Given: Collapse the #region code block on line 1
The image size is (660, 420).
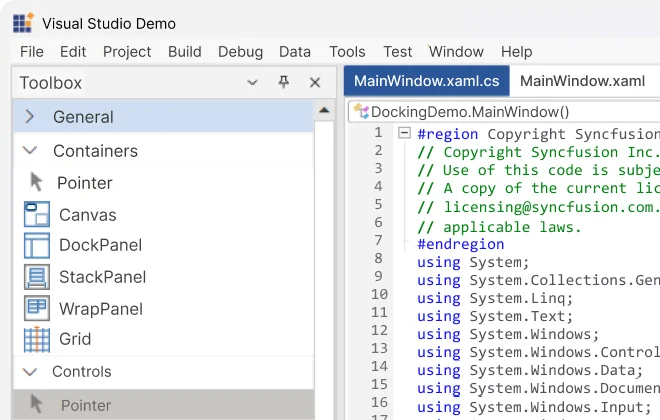Looking at the screenshot, I should pyautogui.click(x=404, y=133).
